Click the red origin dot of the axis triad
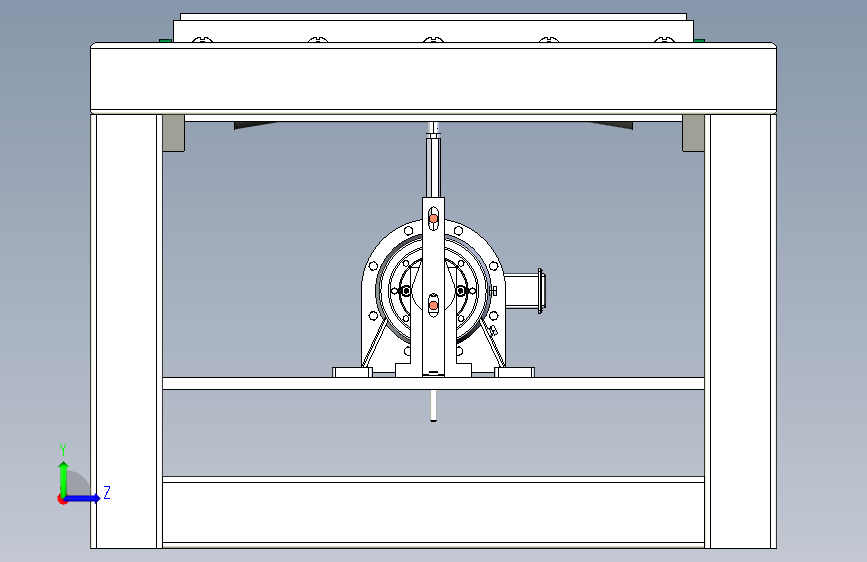867x562 pixels. tap(62, 499)
